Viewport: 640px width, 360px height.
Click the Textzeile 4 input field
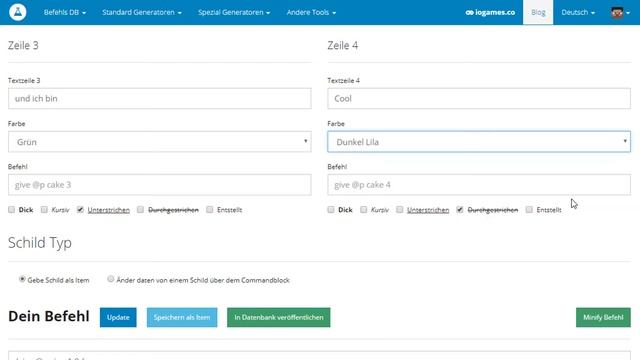pos(479,98)
